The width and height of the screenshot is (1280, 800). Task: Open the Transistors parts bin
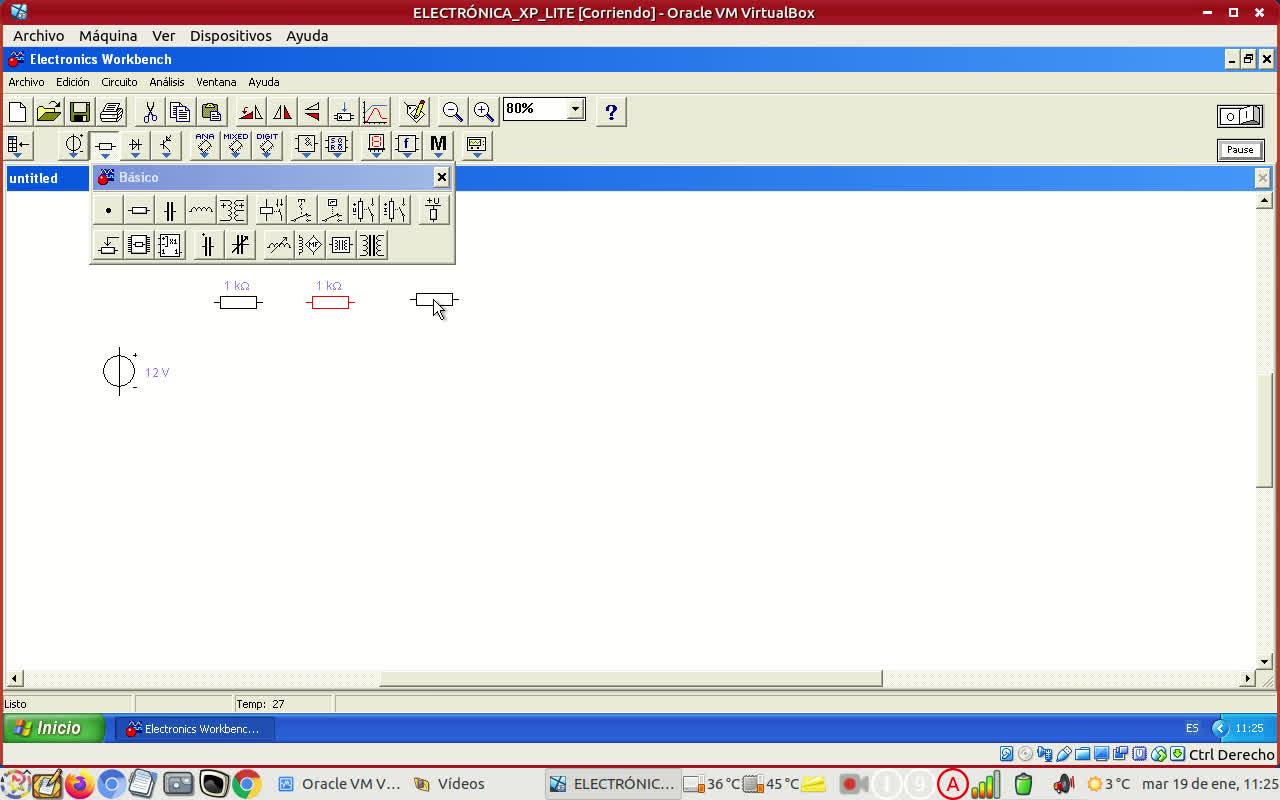tap(166, 146)
